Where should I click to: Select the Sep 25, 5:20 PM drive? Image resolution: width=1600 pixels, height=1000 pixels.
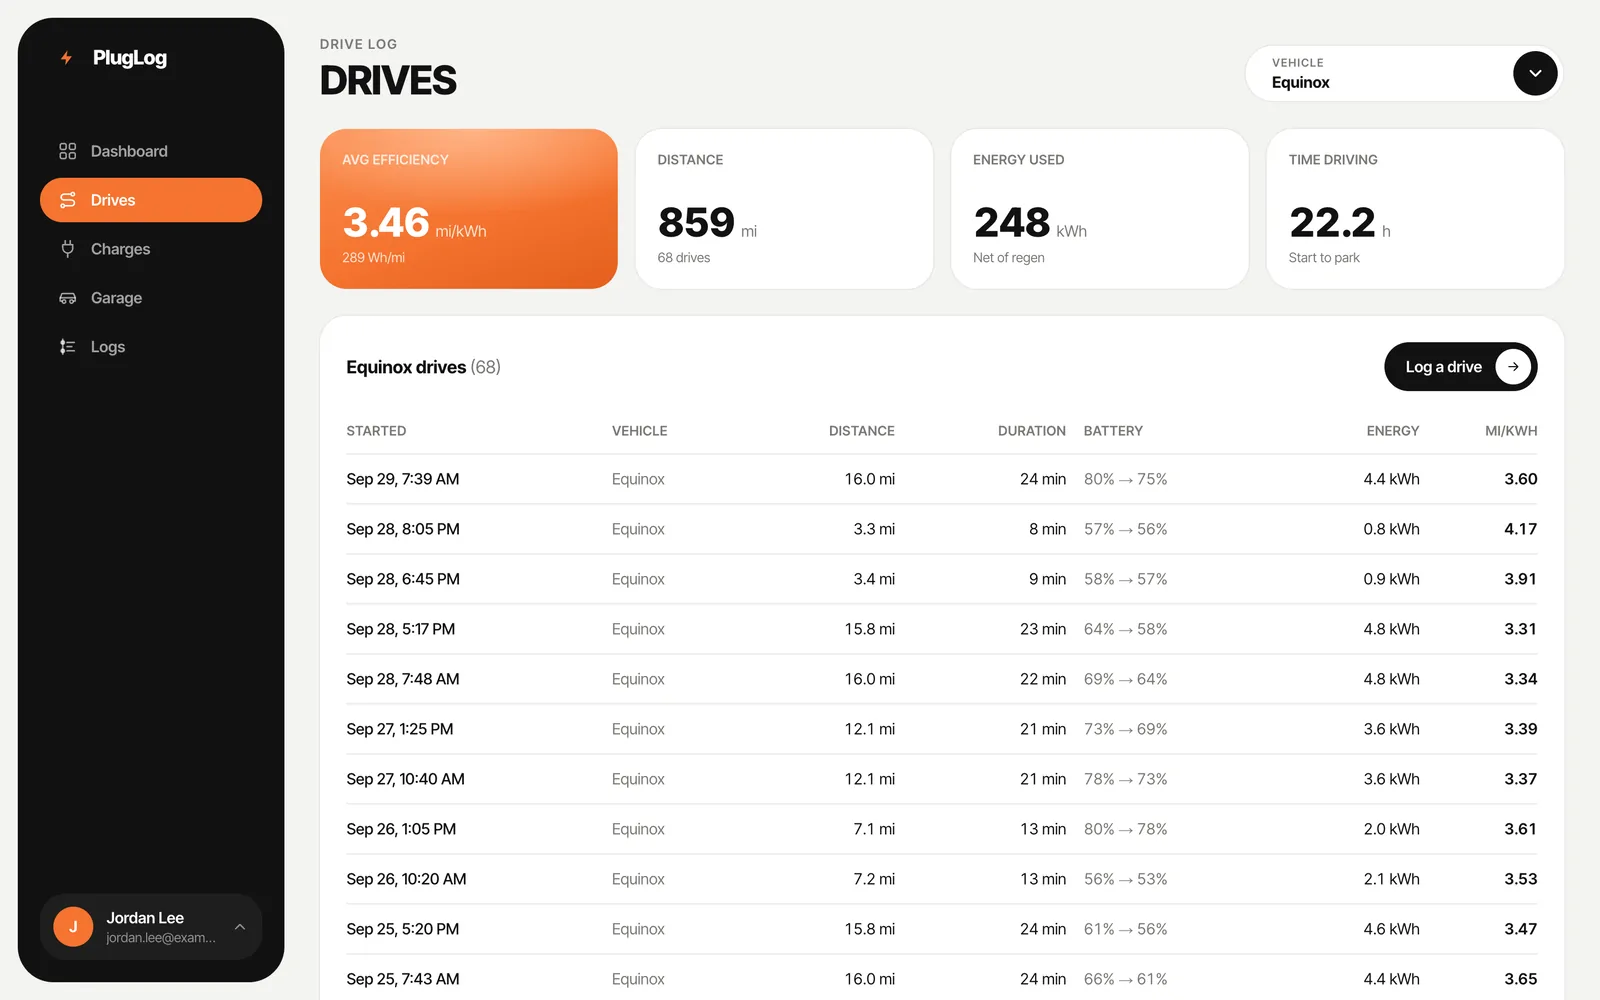click(x=942, y=929)
